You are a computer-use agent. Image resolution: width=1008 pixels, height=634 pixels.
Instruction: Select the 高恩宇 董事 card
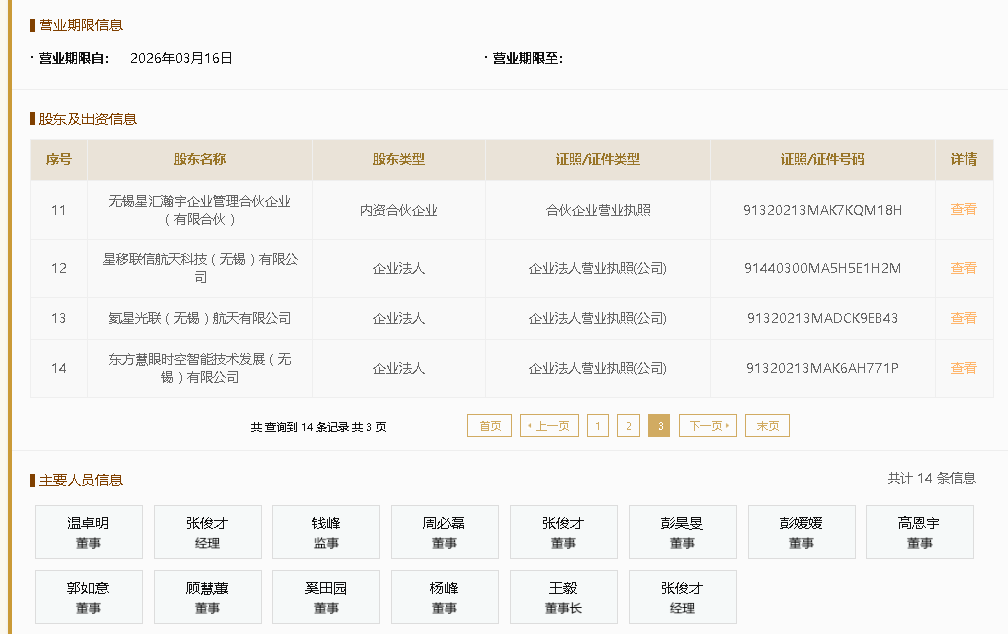pyautogui.click(x=919, y=532)
